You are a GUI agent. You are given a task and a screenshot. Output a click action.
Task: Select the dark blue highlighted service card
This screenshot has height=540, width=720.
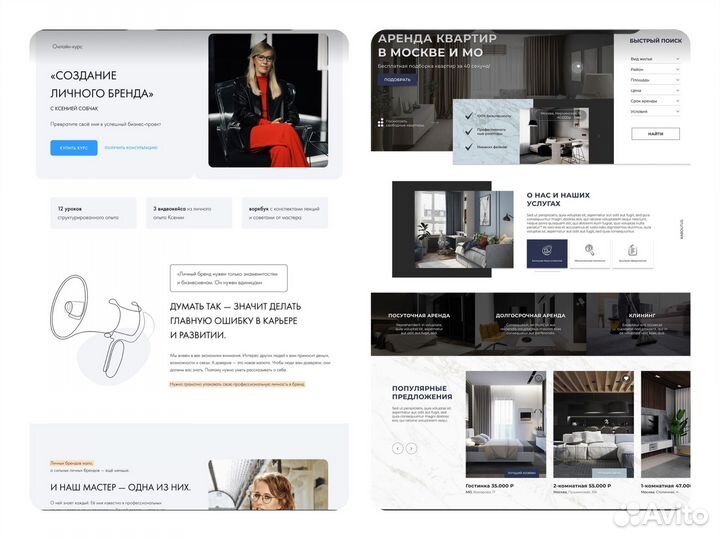(x=547, y=253)
